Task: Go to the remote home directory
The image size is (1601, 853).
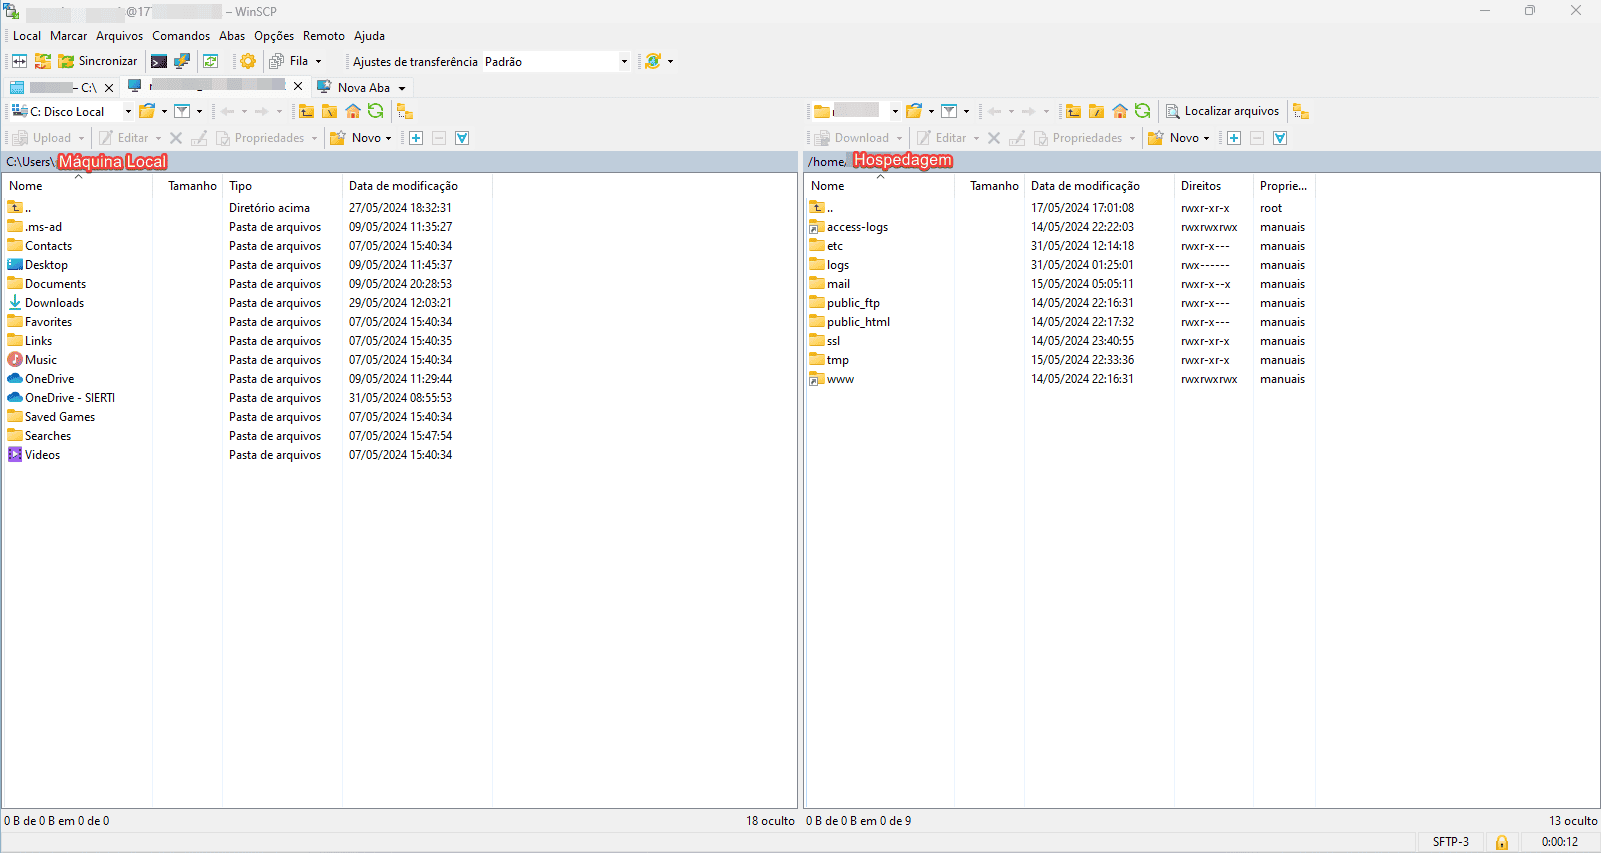Action: (x=1120, y=111)
